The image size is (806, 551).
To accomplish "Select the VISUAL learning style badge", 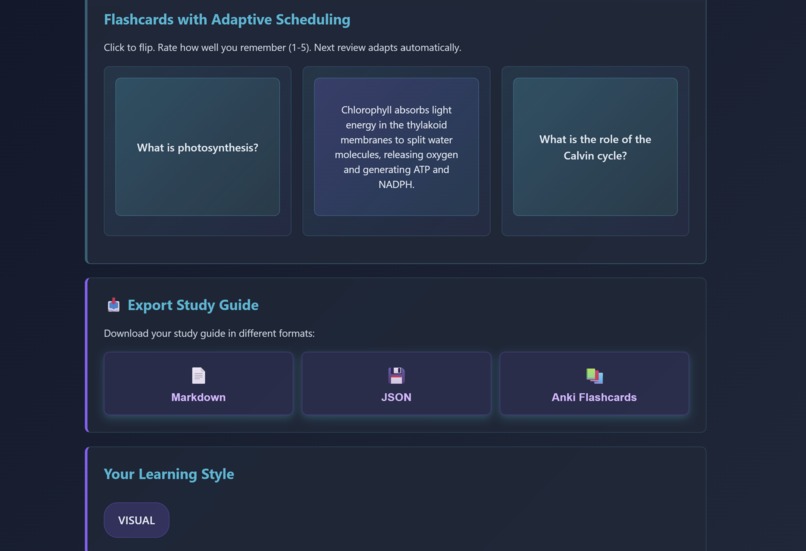I will pyautogui.click(x=137, y=520).
